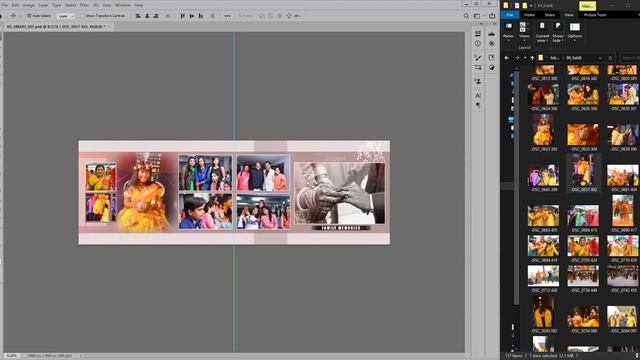
Task: Click the black-and-white ring photo on canvas
Action: tap(340, 193)
